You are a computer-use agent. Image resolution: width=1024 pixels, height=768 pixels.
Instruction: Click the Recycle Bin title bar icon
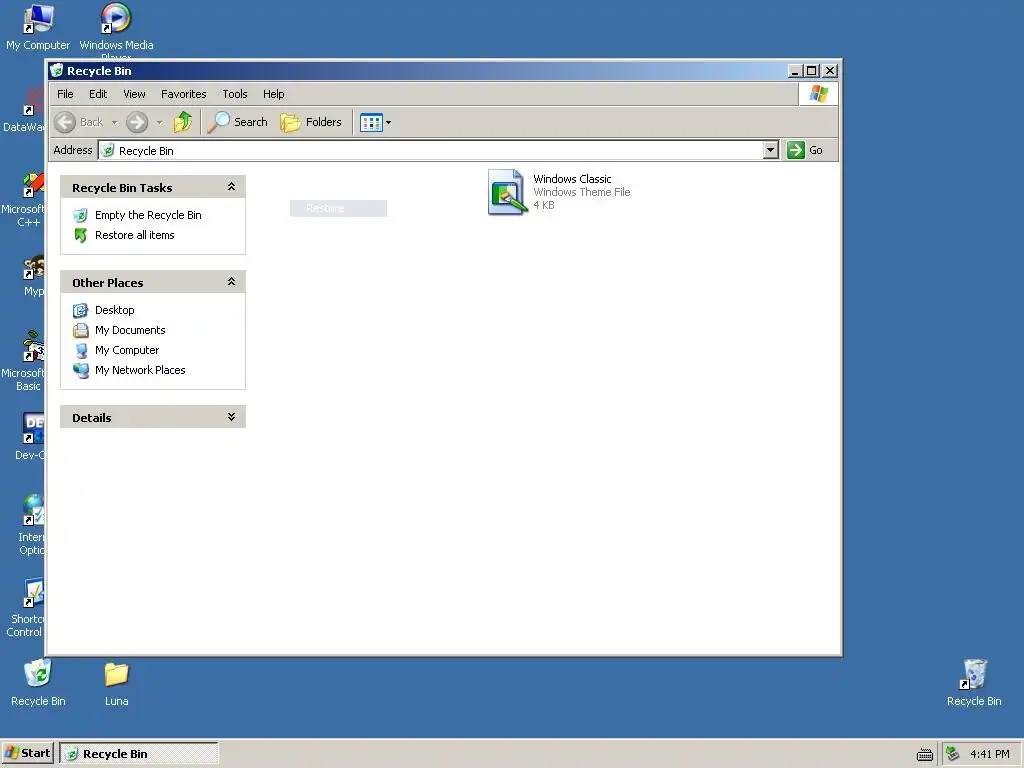(x=57, y=71)
